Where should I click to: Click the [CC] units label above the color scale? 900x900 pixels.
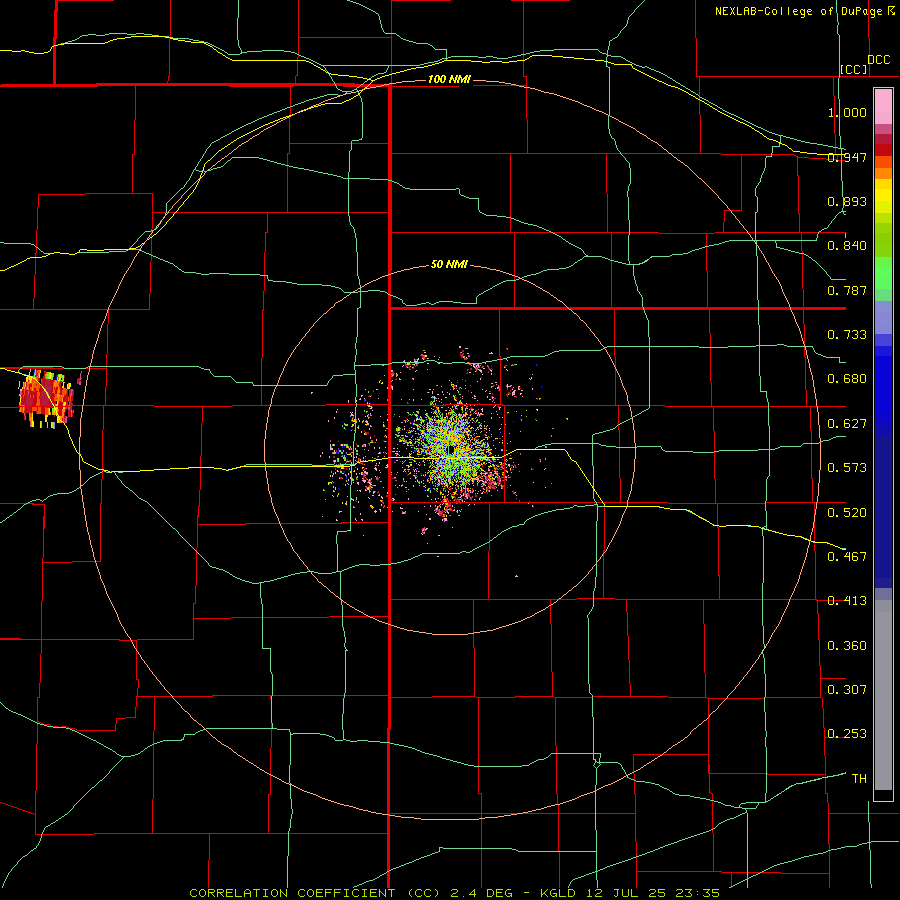854,69
